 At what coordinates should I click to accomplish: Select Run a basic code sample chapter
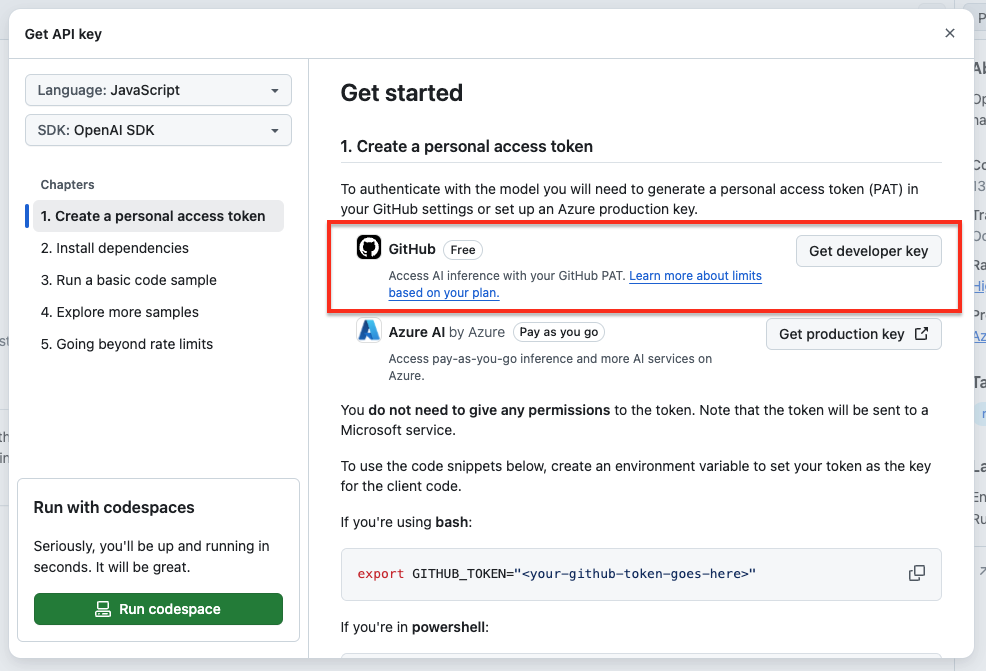129,280
